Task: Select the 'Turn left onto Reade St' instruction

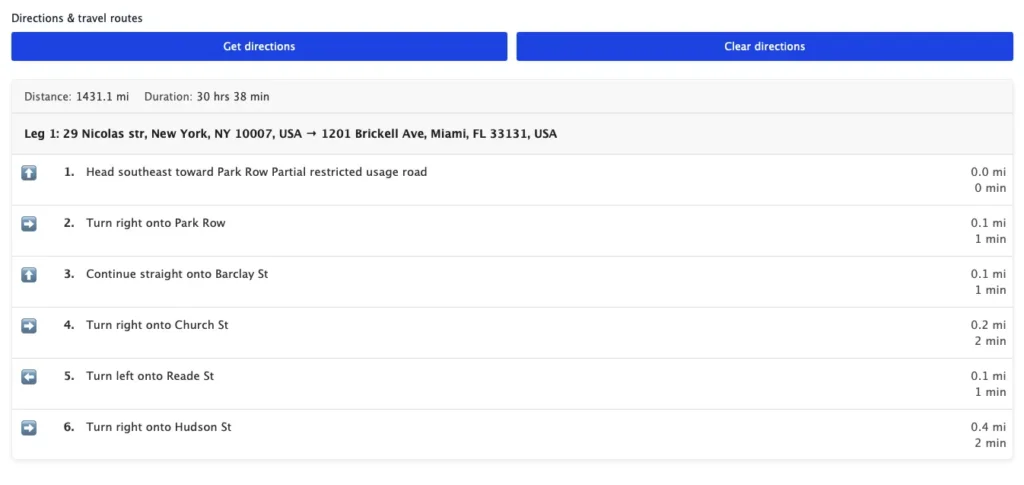Action: (x=150, y=376)
